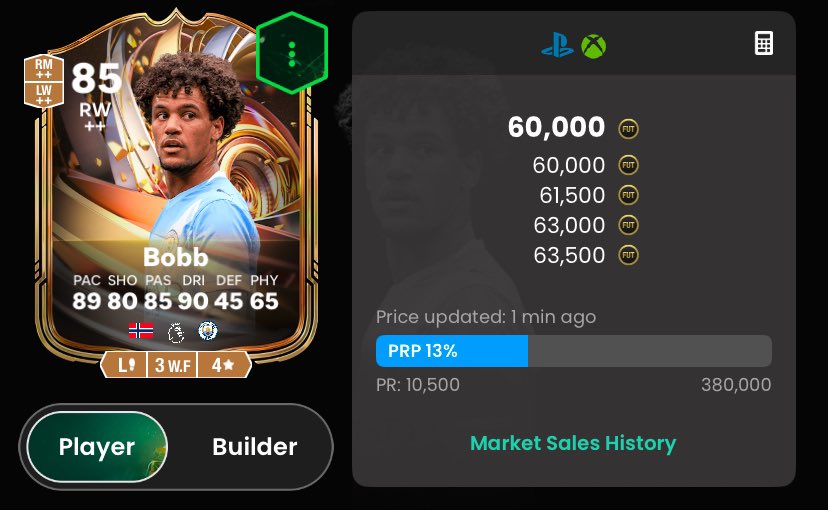Viewport: 828px width, 510px height.
Task: Click the FUT coin beside 61,500
Action: click(628, 195)
